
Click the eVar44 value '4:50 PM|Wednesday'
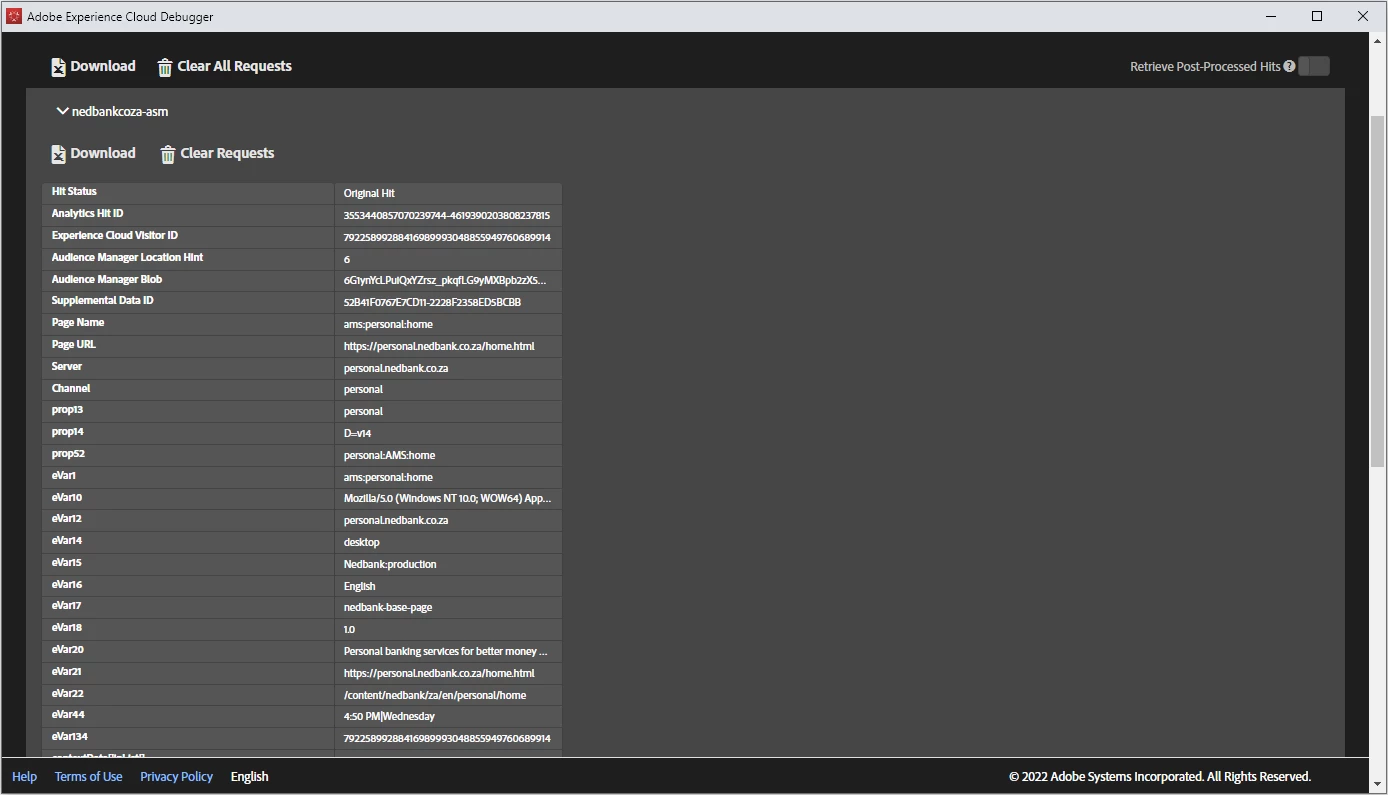point(389,717)
